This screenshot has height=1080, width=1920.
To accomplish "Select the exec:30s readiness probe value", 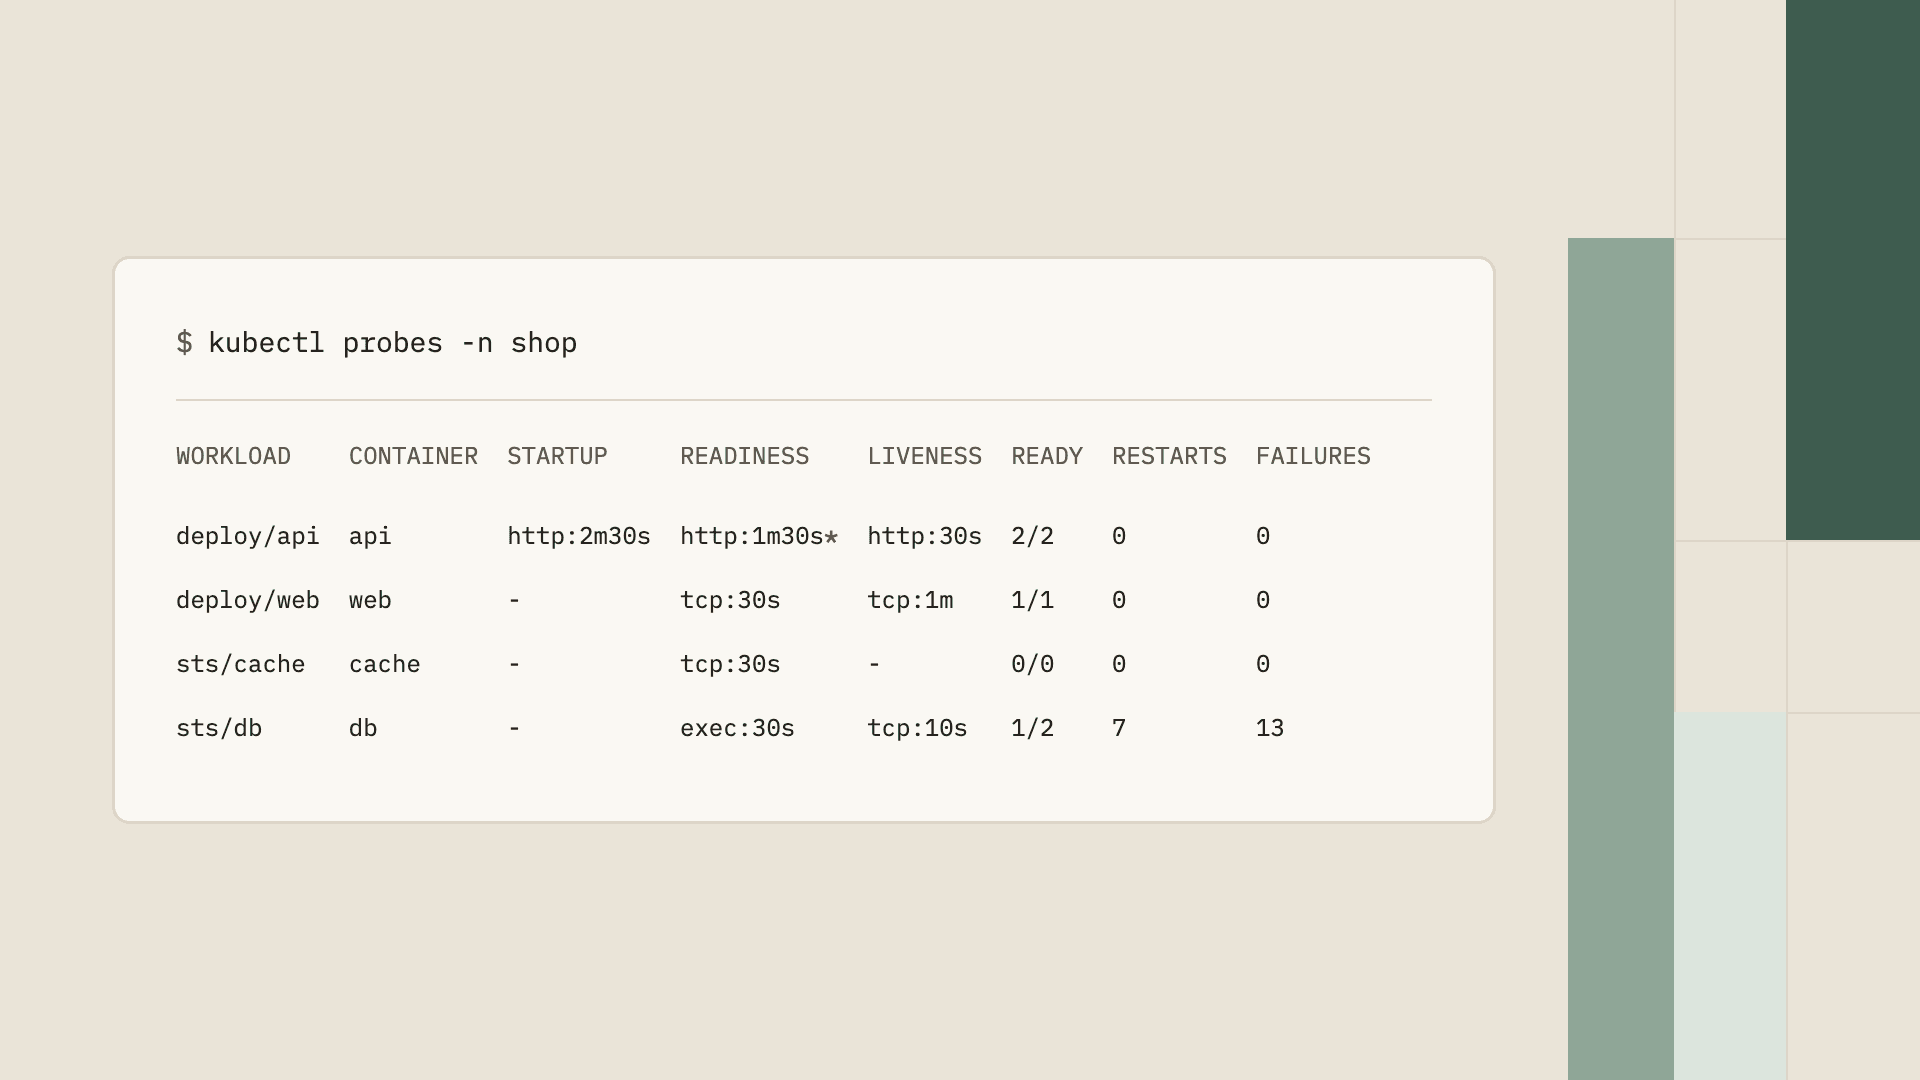I will pos(737,729).
